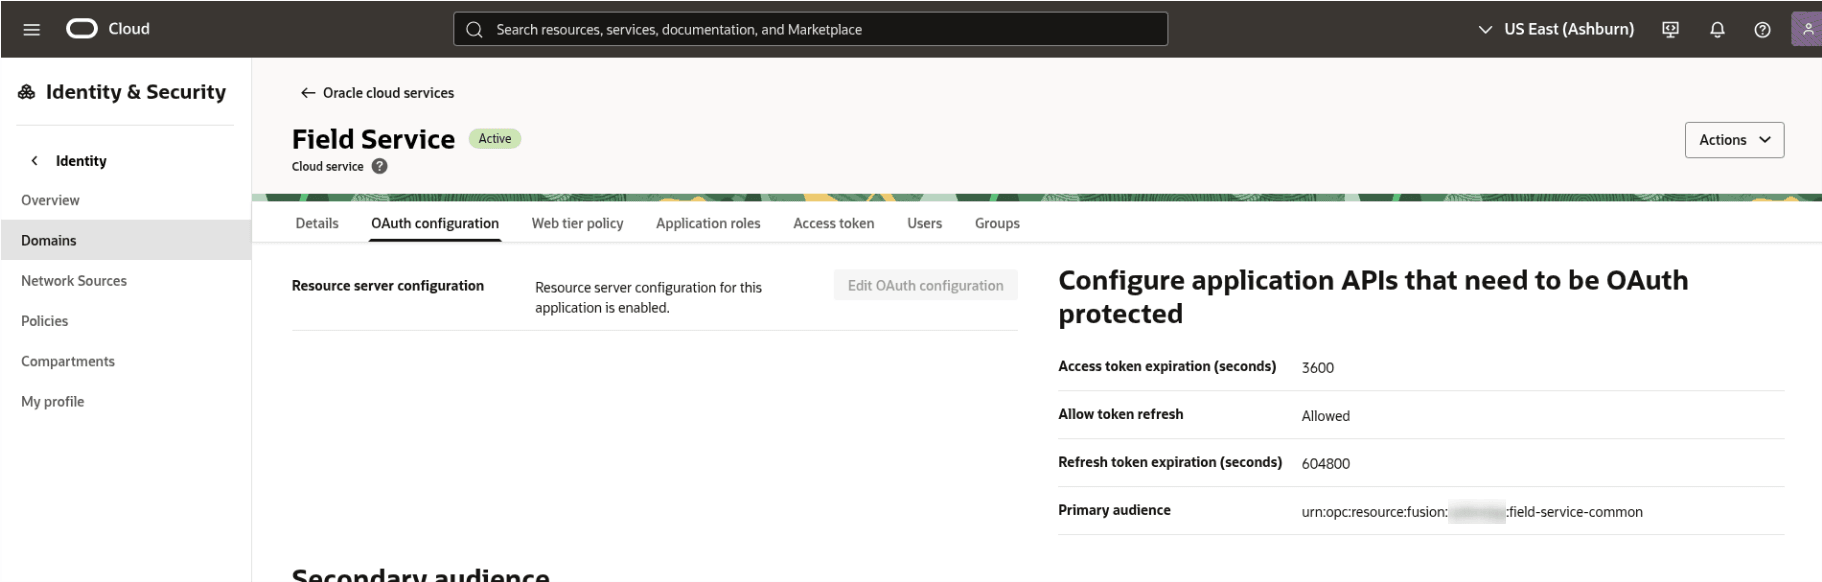This screenshot has width=1822, height=582.
Task: Open the Groups tab
Action: pos(997,223)
